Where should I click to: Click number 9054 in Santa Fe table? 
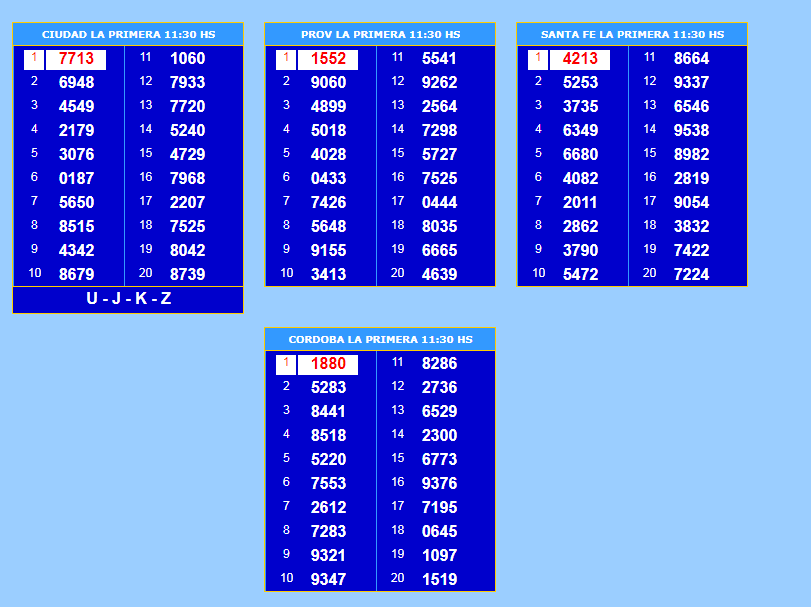click(691, 202)
